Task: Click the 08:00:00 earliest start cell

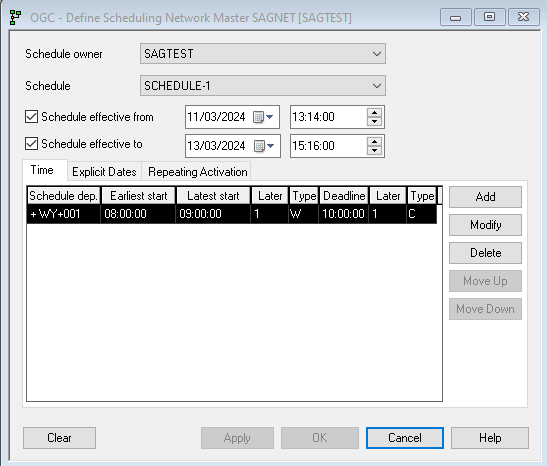Action: (x=138, y=214)
